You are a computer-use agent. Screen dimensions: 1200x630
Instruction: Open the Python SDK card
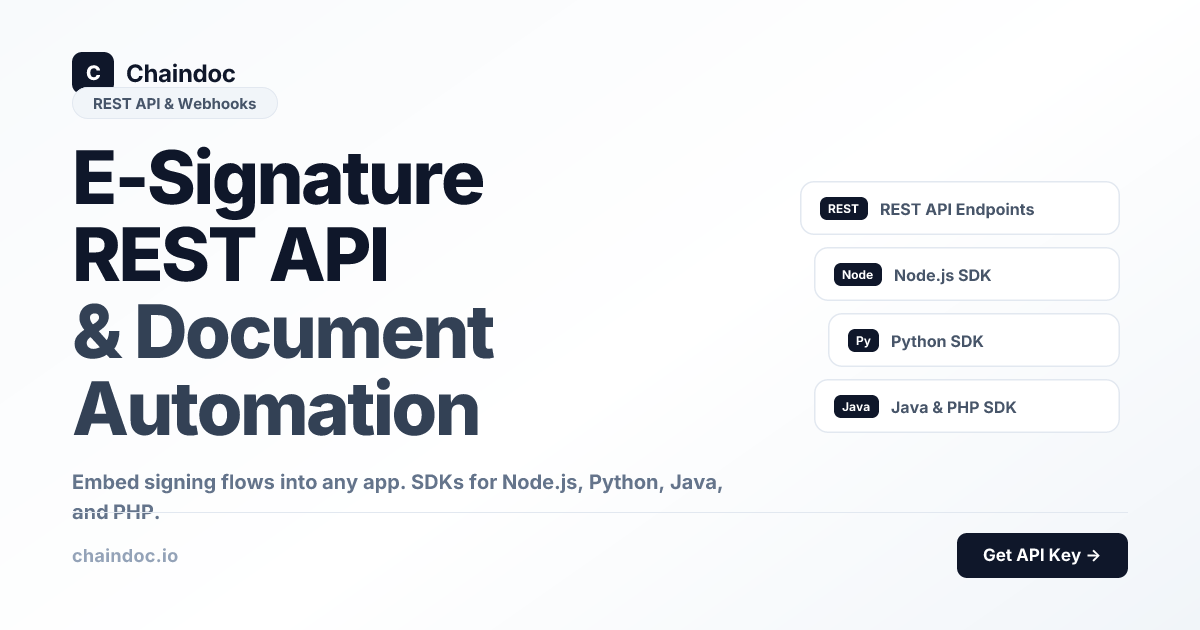pos(974,340)
